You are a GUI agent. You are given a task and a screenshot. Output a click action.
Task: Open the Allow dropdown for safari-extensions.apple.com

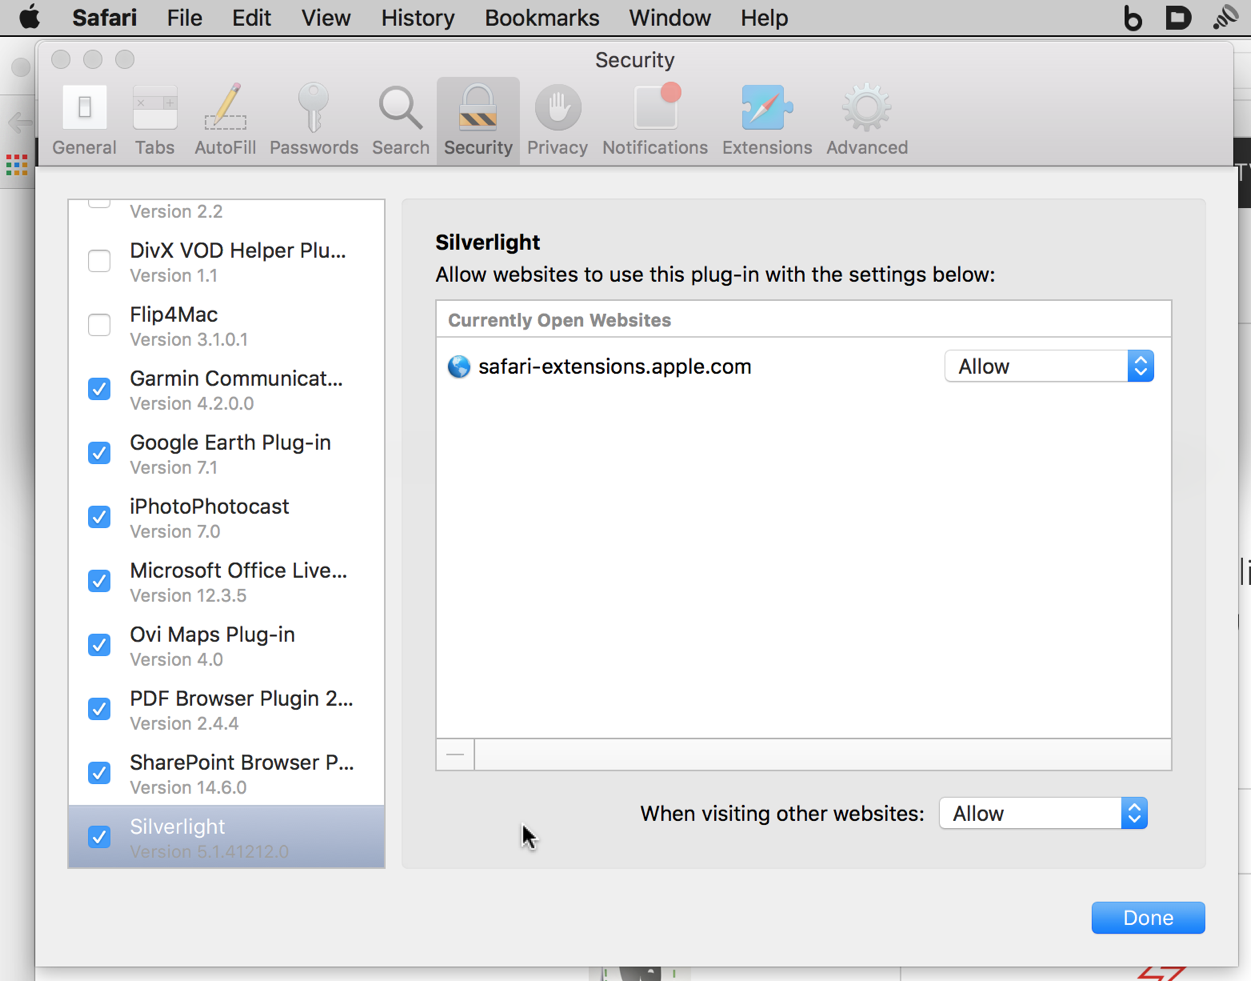pyautogui.click(x=1049, y=366)
